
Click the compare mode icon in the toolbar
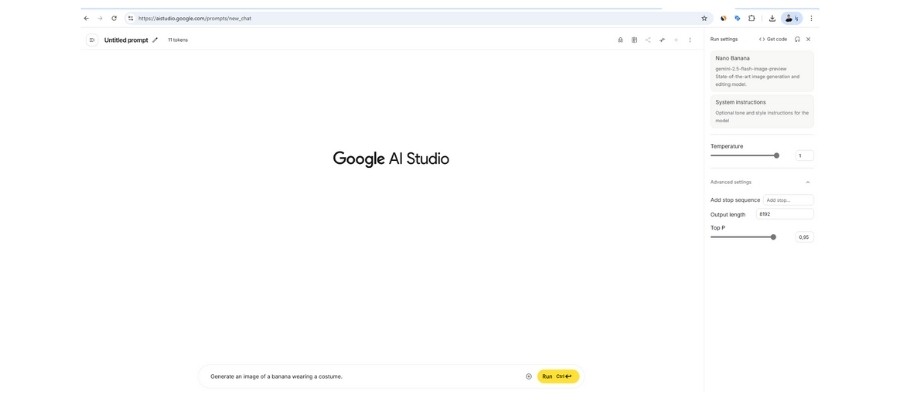[x=662, y=40]
